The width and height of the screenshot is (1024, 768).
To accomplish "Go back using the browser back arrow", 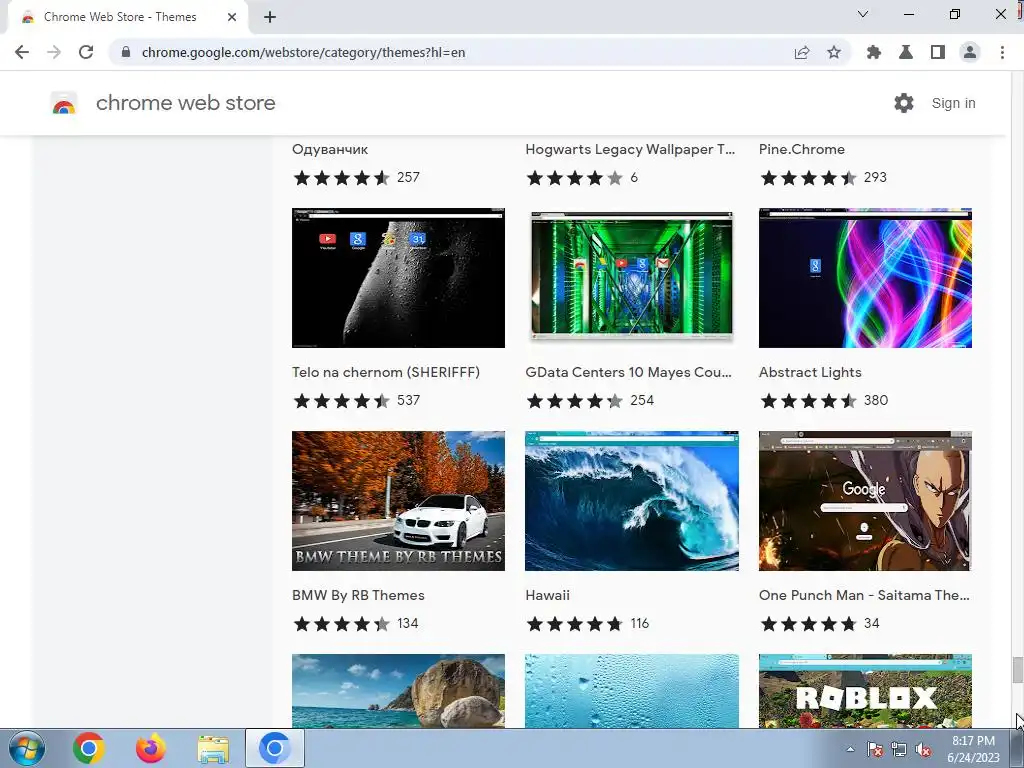I will 22,52.
